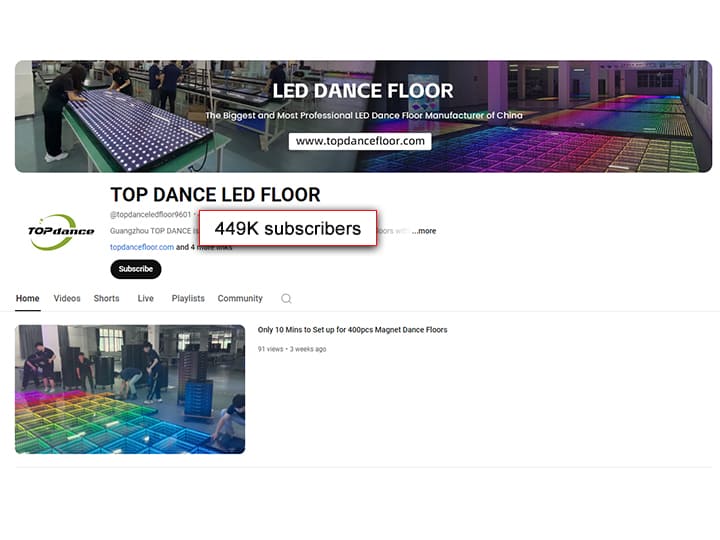Click video title 'Only 10 Mins to Set up'
The image size is (720, 540).
pos(352,330)
